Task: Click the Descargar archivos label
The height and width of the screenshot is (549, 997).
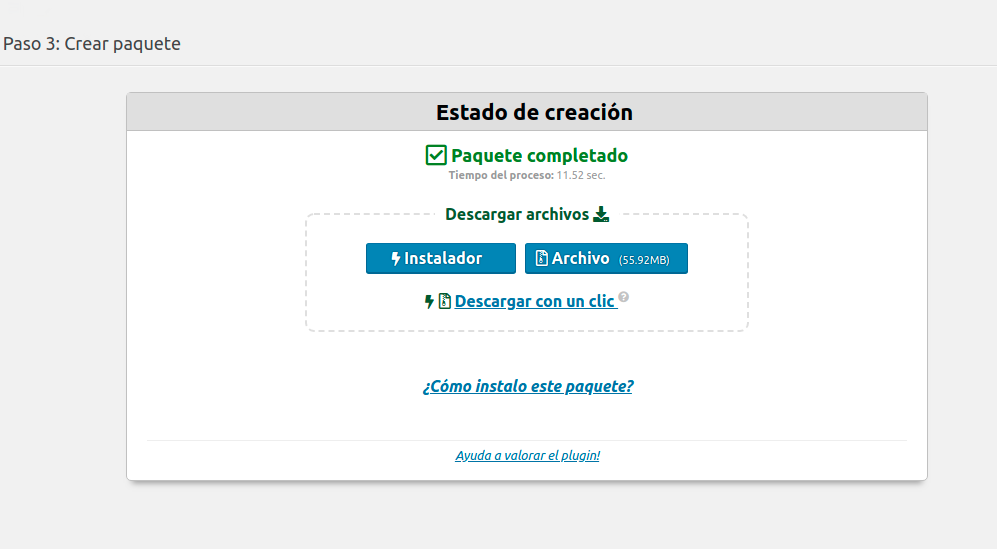Action: tap(517, 214)
